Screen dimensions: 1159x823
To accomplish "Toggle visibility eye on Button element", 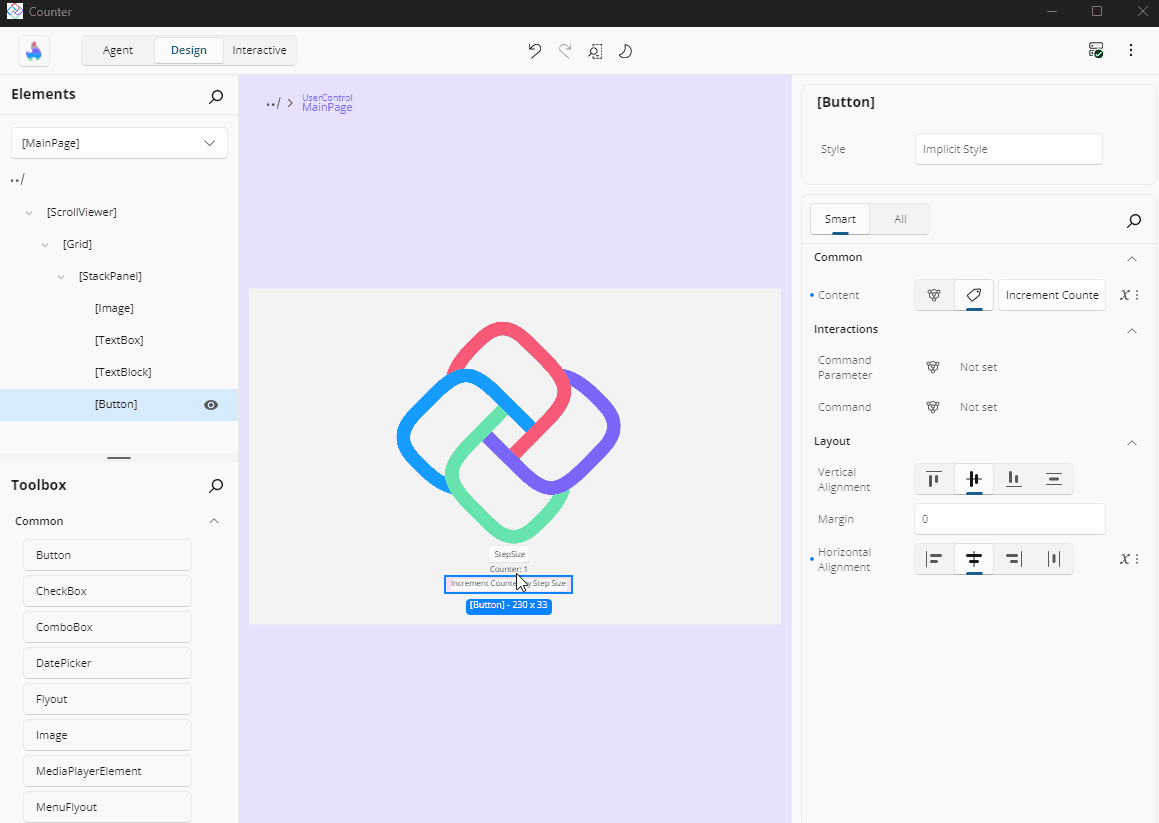I will click(x=211, y=405).
